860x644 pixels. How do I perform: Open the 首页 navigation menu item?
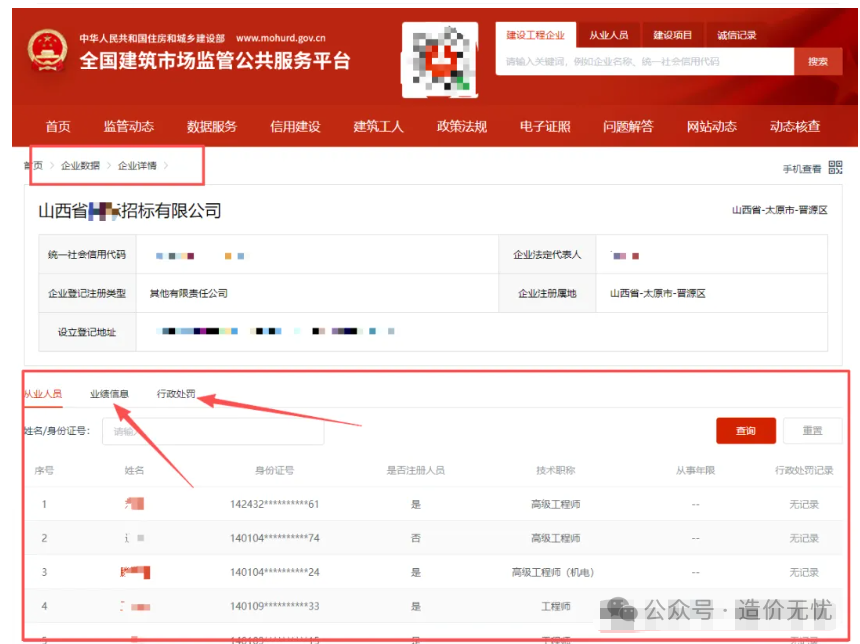pyautogui.click(x=58, y=127)
